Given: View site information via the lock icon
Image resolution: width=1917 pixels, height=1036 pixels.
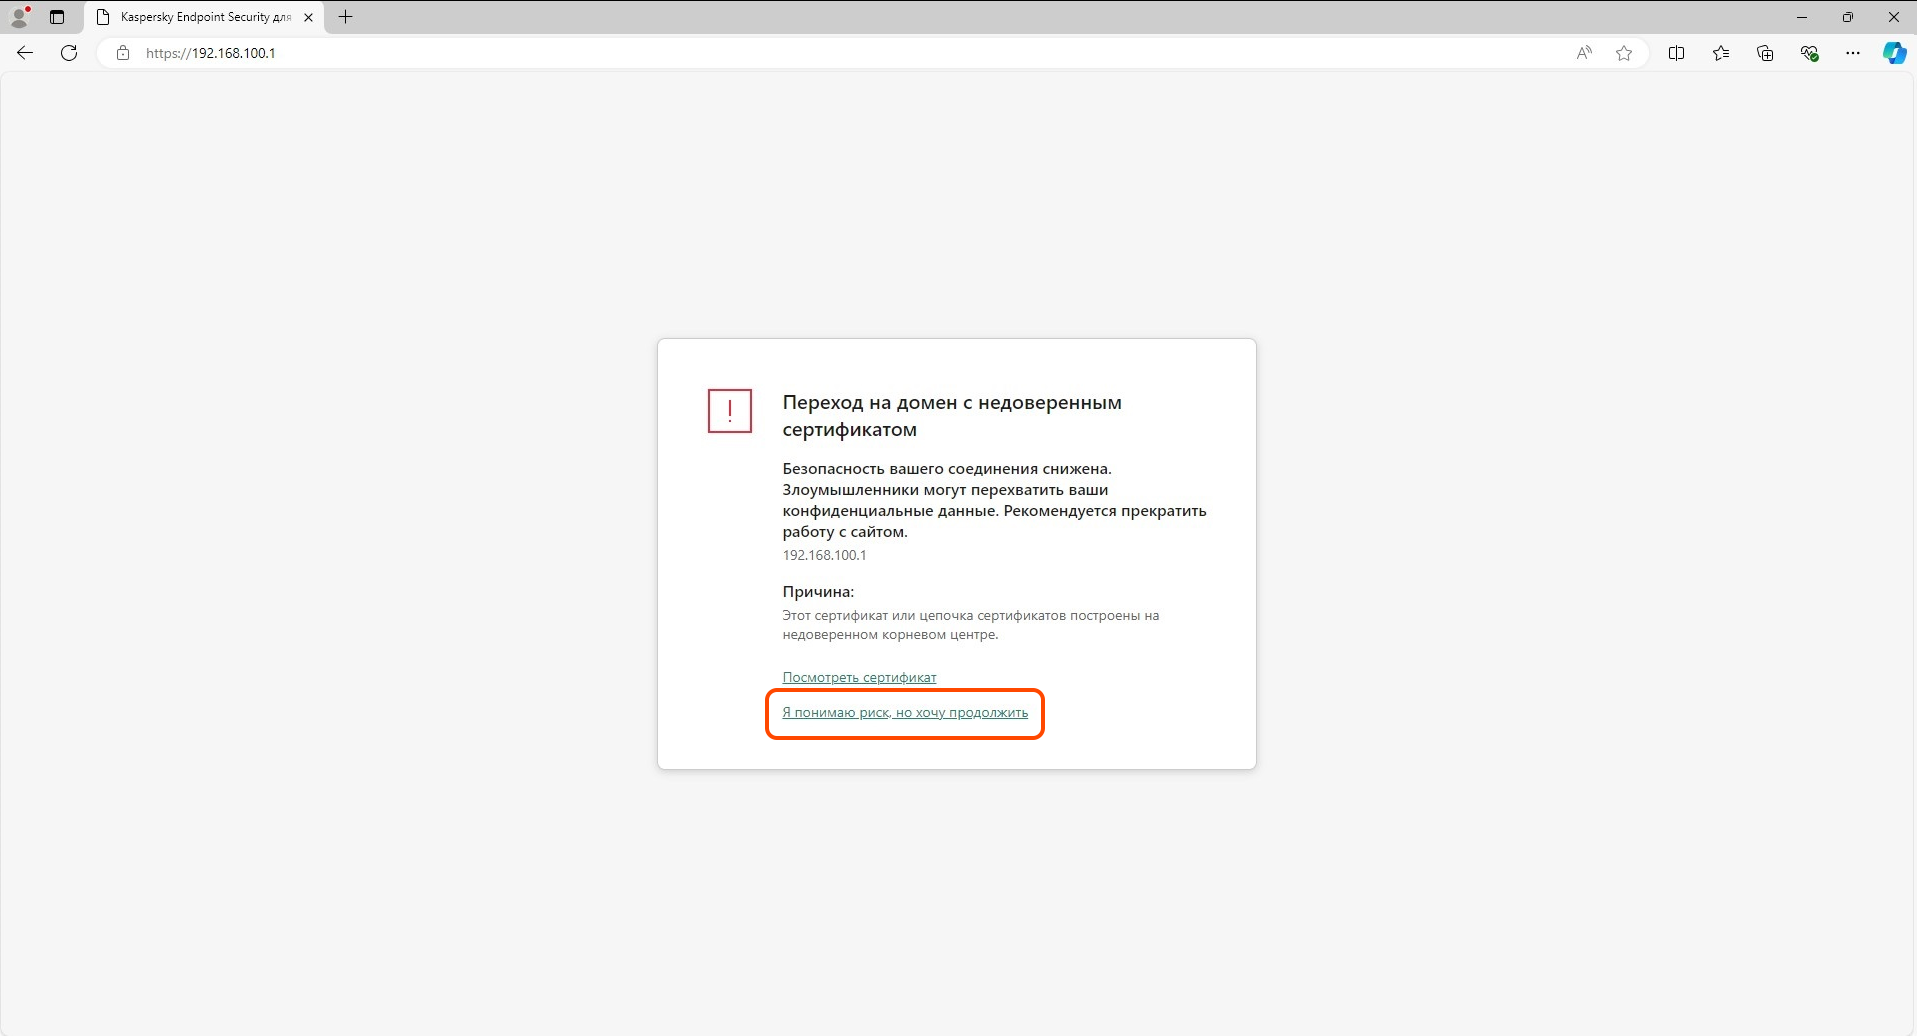Looking at the screenshot, I should coord(123,53).
